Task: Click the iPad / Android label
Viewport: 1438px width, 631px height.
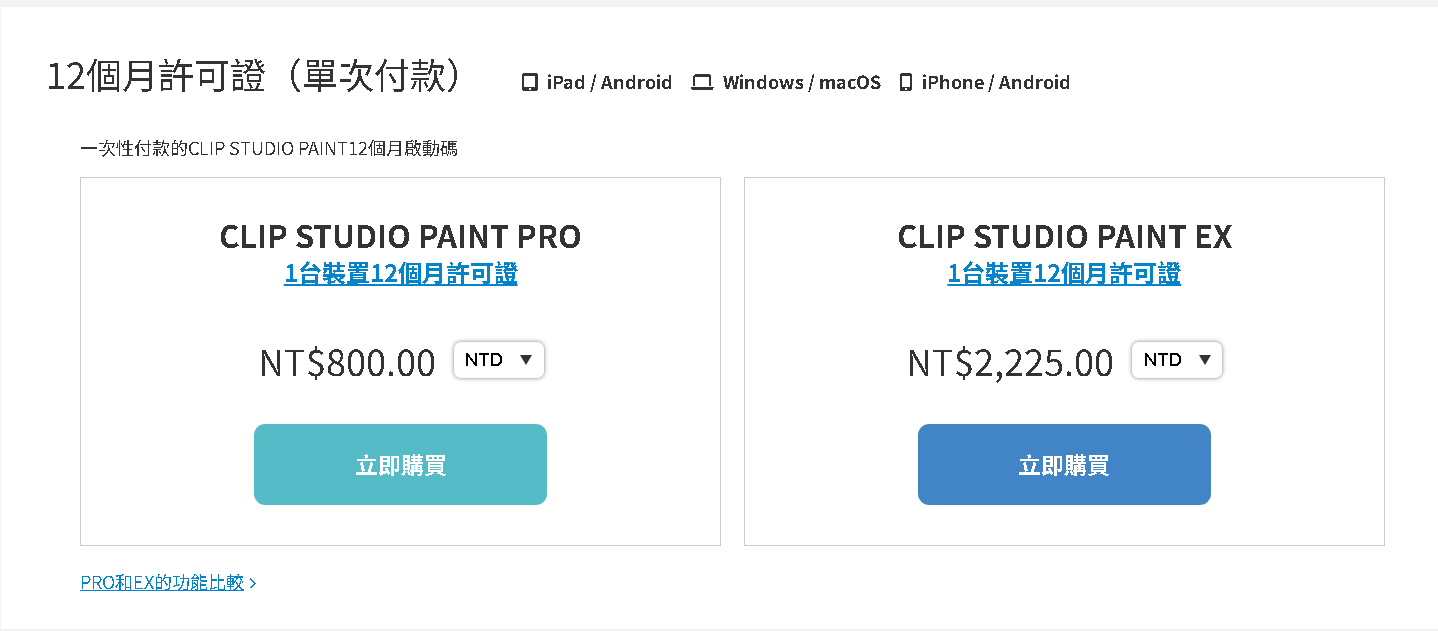Action: coord(609,83)
